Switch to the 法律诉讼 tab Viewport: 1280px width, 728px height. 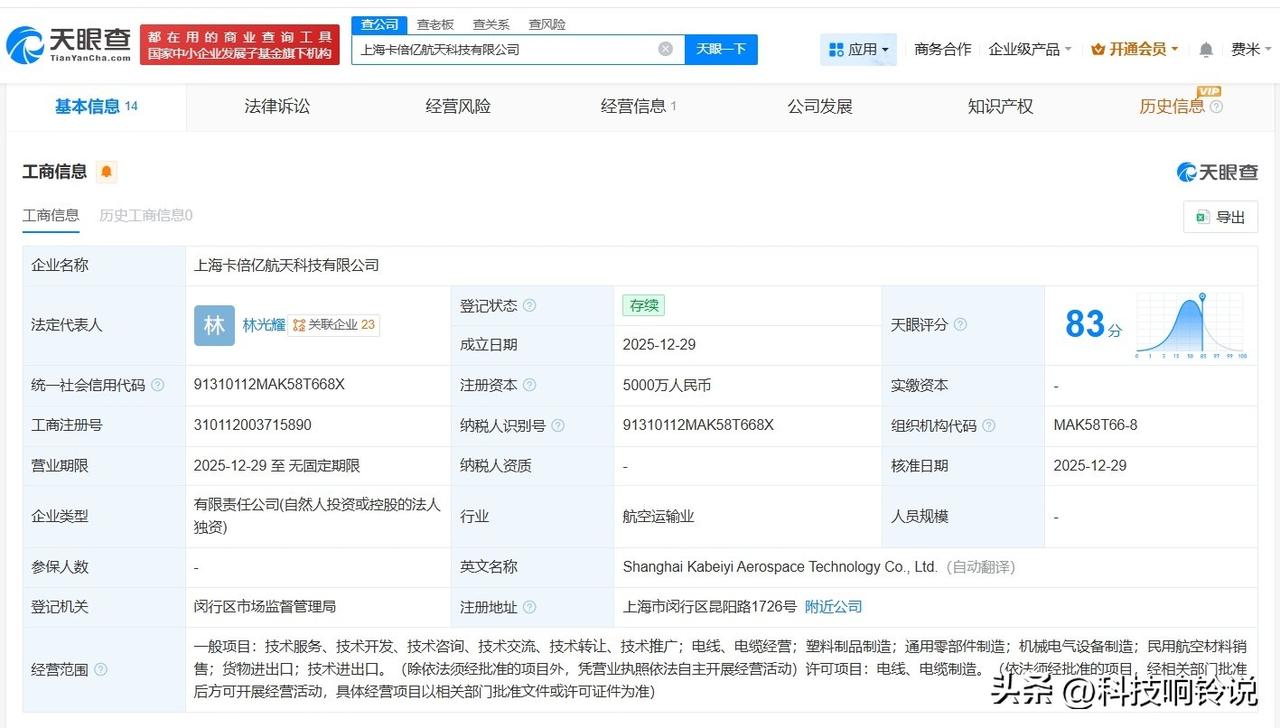(x=276, y=106)
